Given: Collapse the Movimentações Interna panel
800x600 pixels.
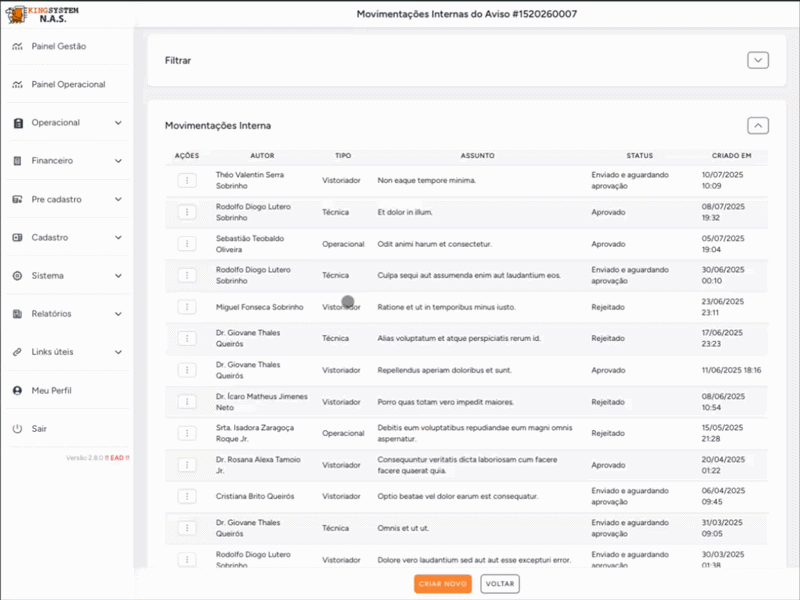Looking at the screenshot, I should click(x=758, y=126).
